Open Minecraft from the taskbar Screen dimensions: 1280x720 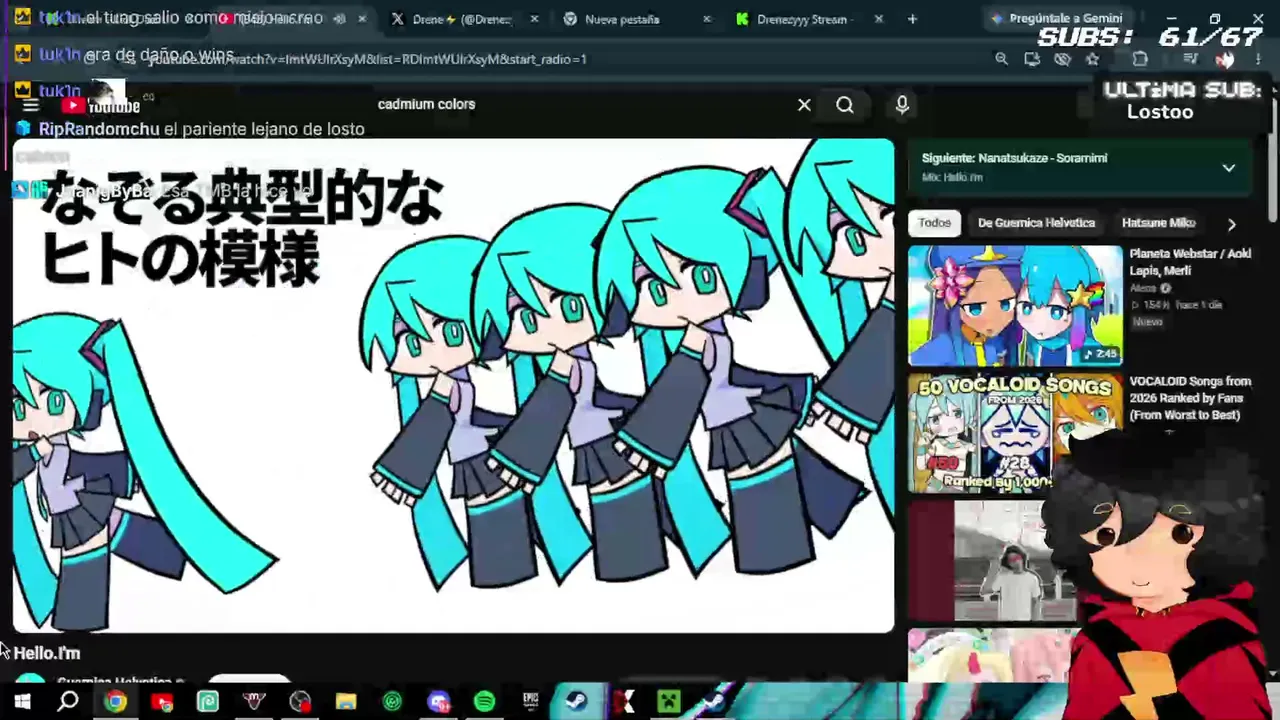click(668, 702)
